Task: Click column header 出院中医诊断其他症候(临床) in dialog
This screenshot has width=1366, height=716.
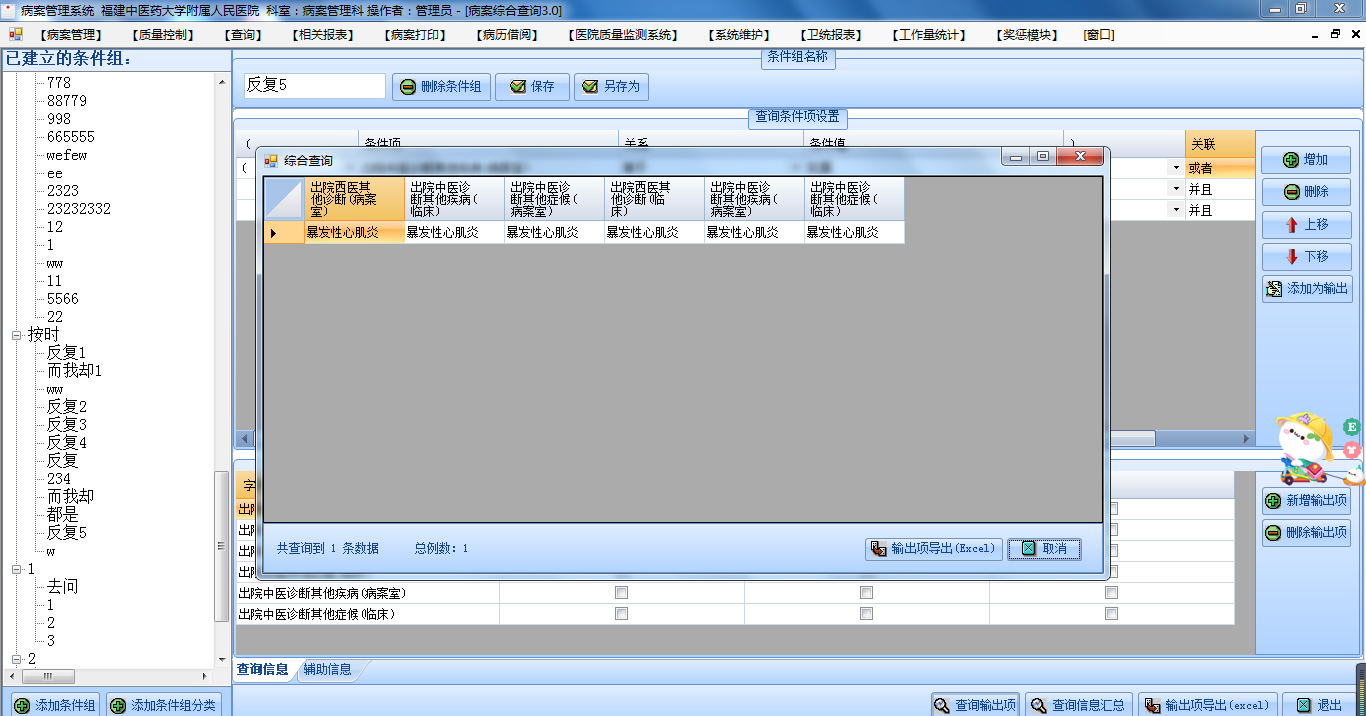Action: [x=855, y=199]
